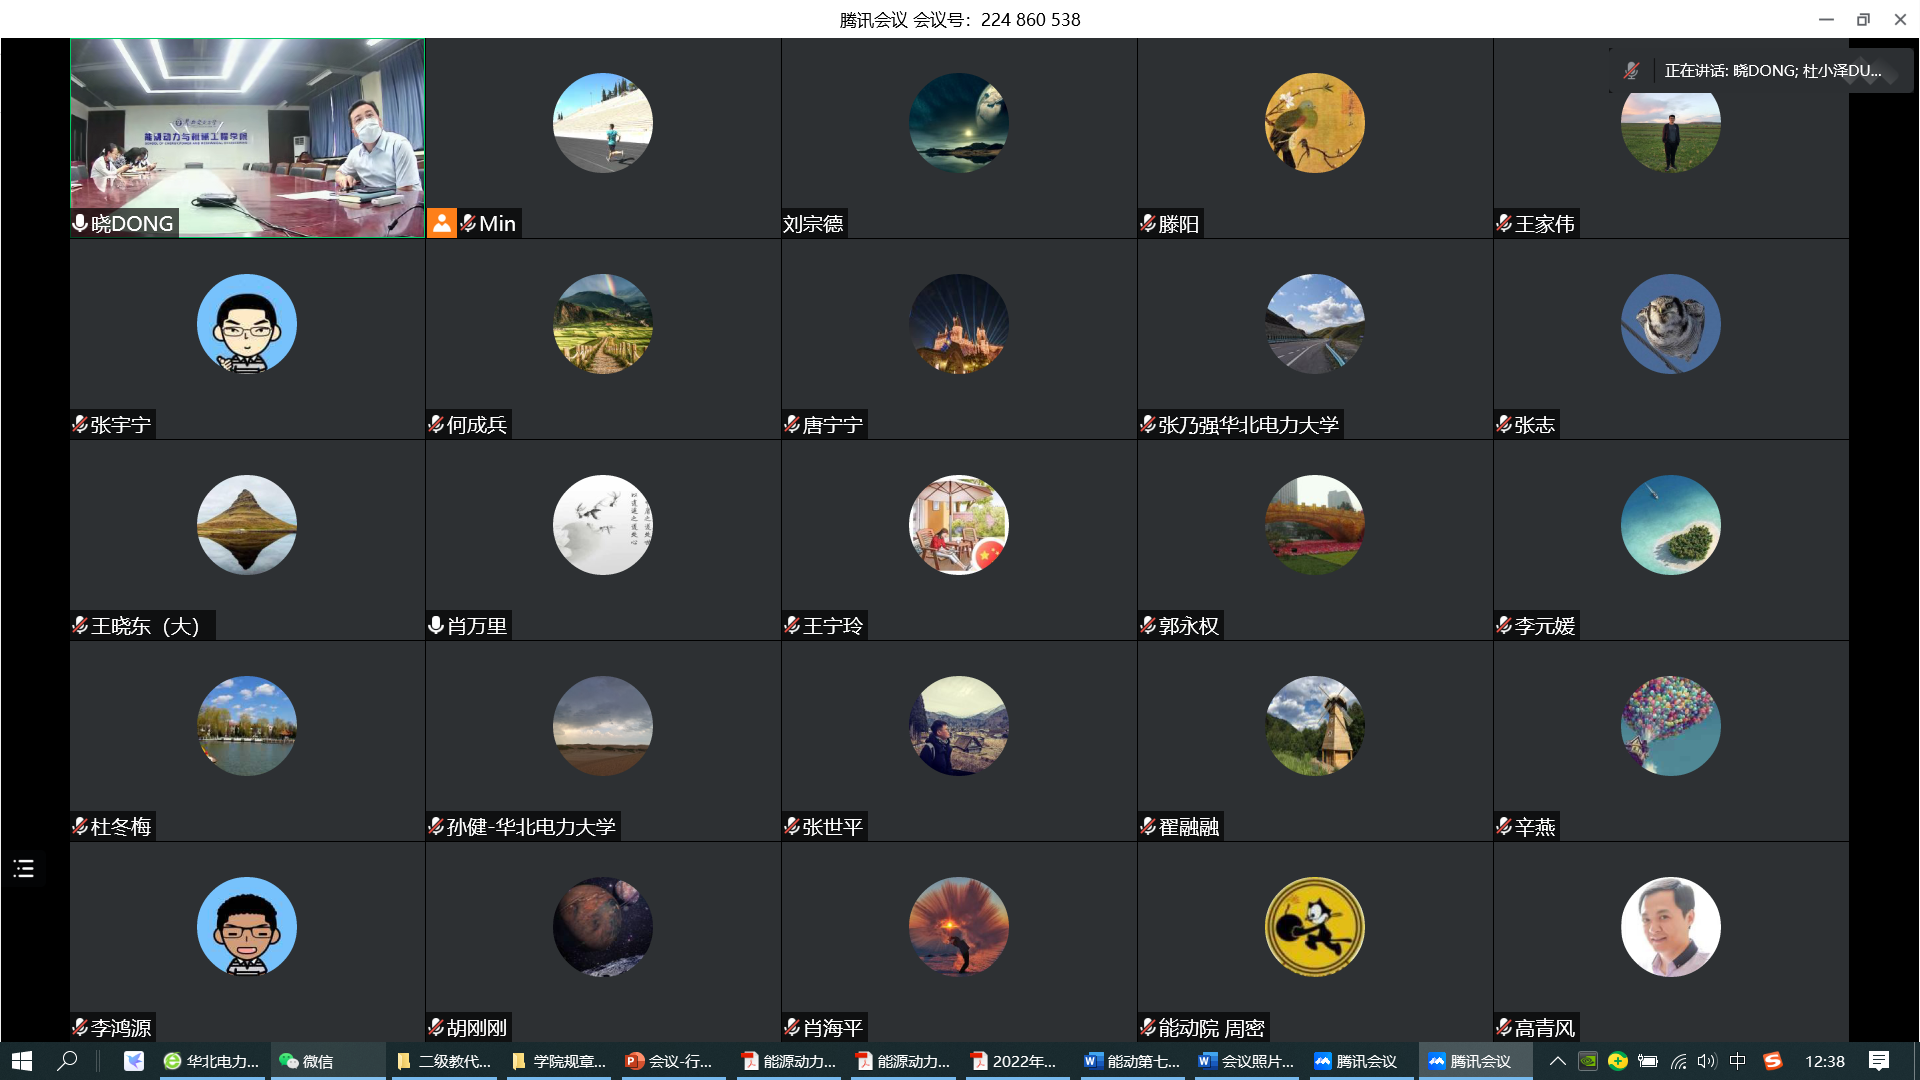Image resolution: width=1920 pixels, height=1080 pixels.
Task: Toggle the Chinese input mode indicator
Action: (x=1738, y=1061)
